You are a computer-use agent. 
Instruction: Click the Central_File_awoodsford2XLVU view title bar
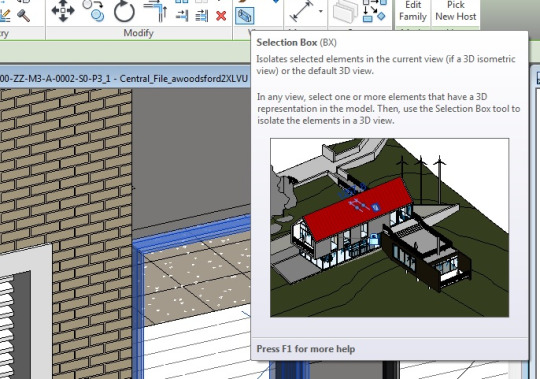[124, 78]
